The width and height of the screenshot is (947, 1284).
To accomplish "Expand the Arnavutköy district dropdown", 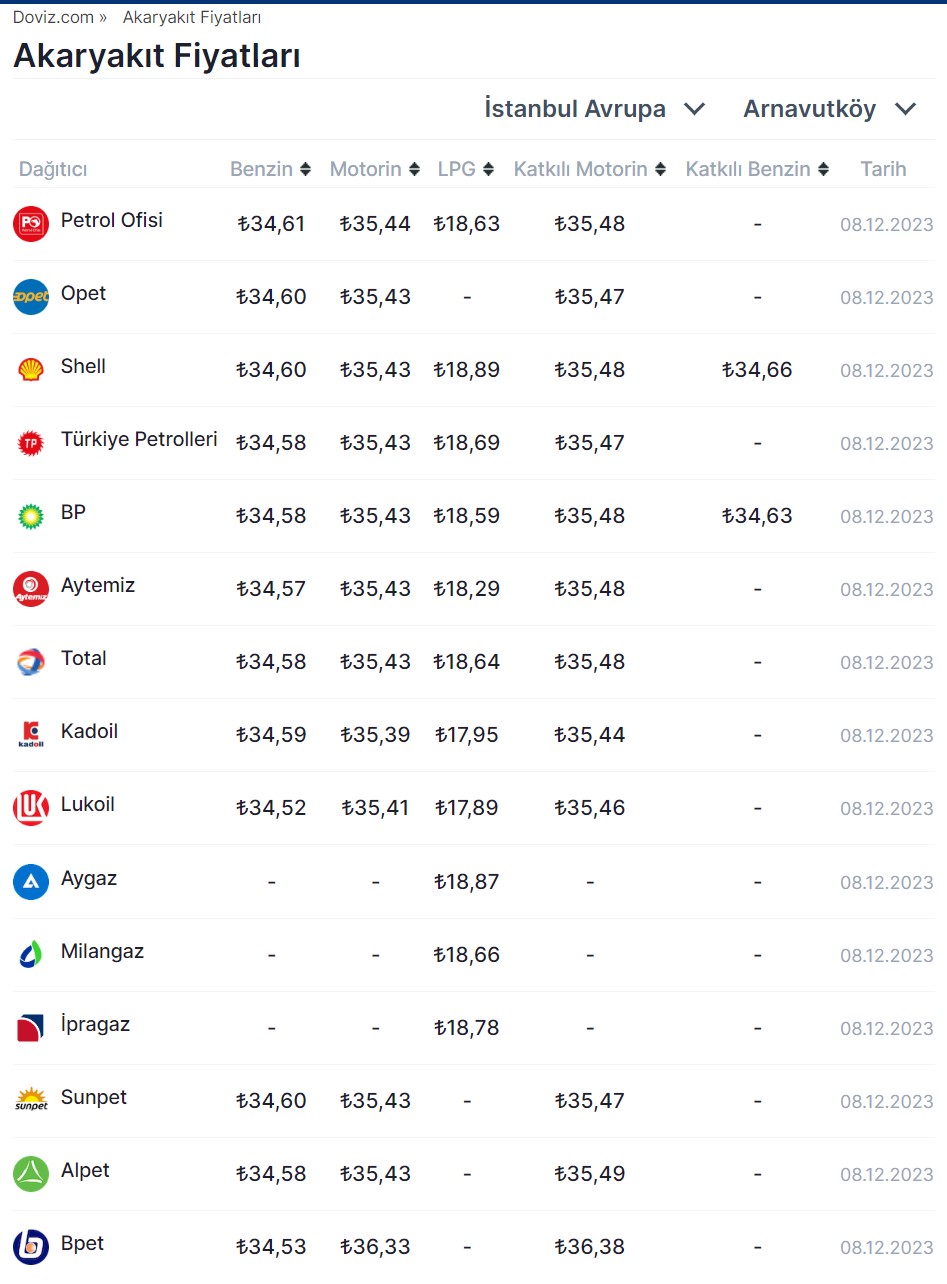I will (x=829, y=109).
